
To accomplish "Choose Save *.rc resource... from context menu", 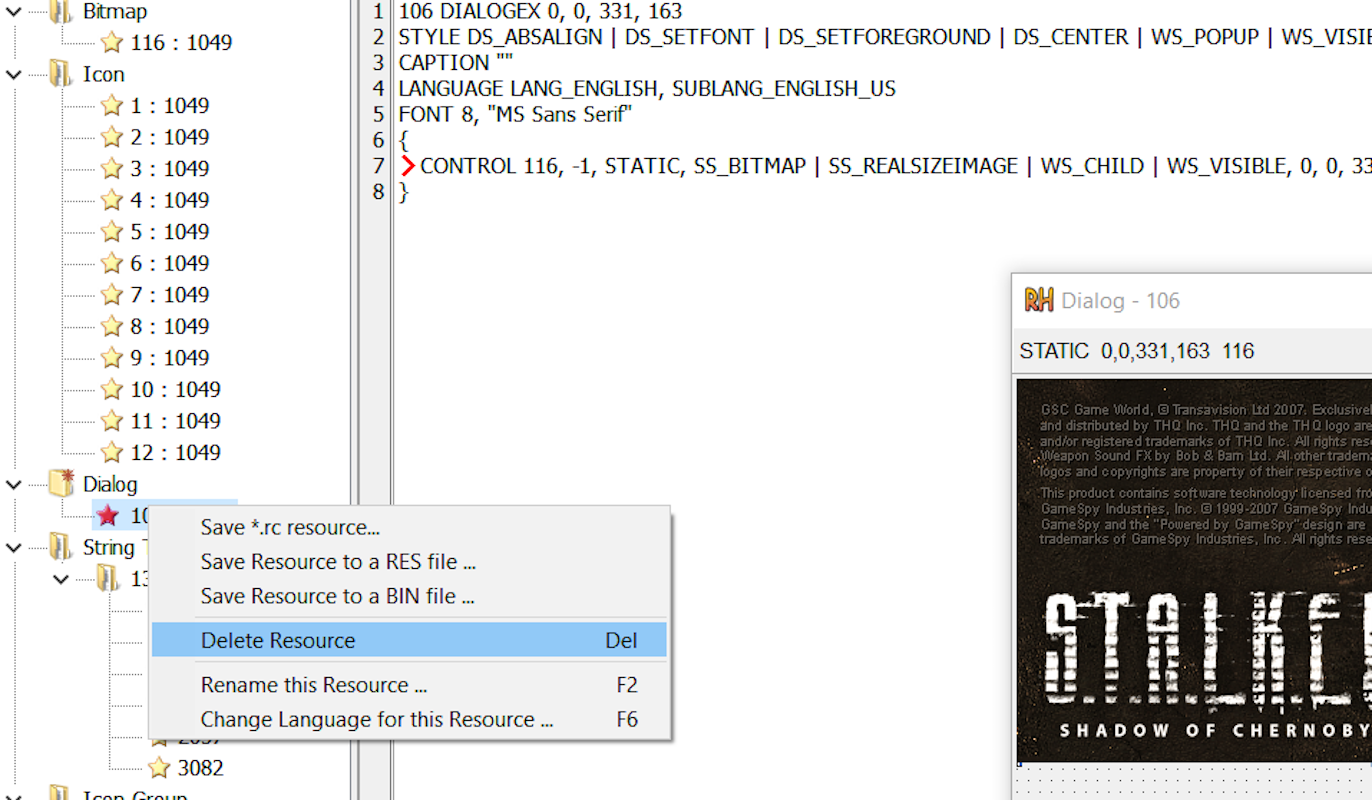I will pos(409,527).
